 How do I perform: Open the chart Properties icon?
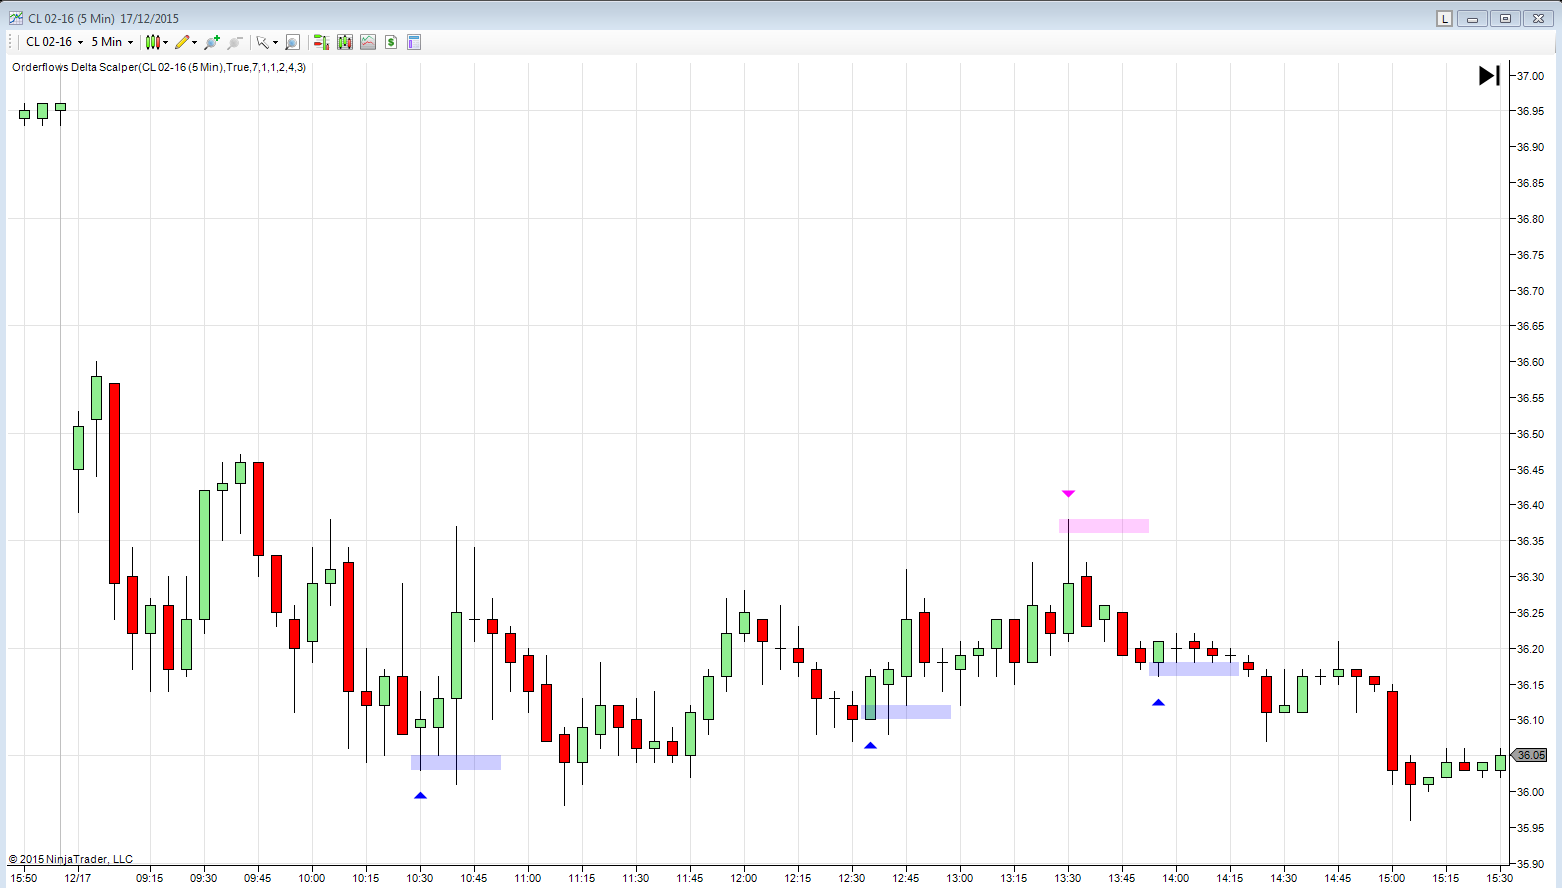coord(414,42)
